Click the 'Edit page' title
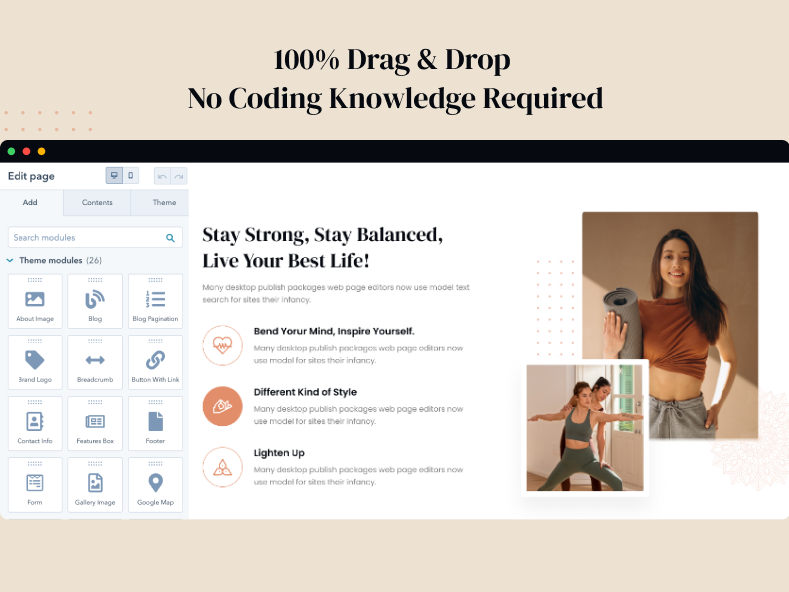The height and width of the screenshot is (592, 789). (31, 176)
